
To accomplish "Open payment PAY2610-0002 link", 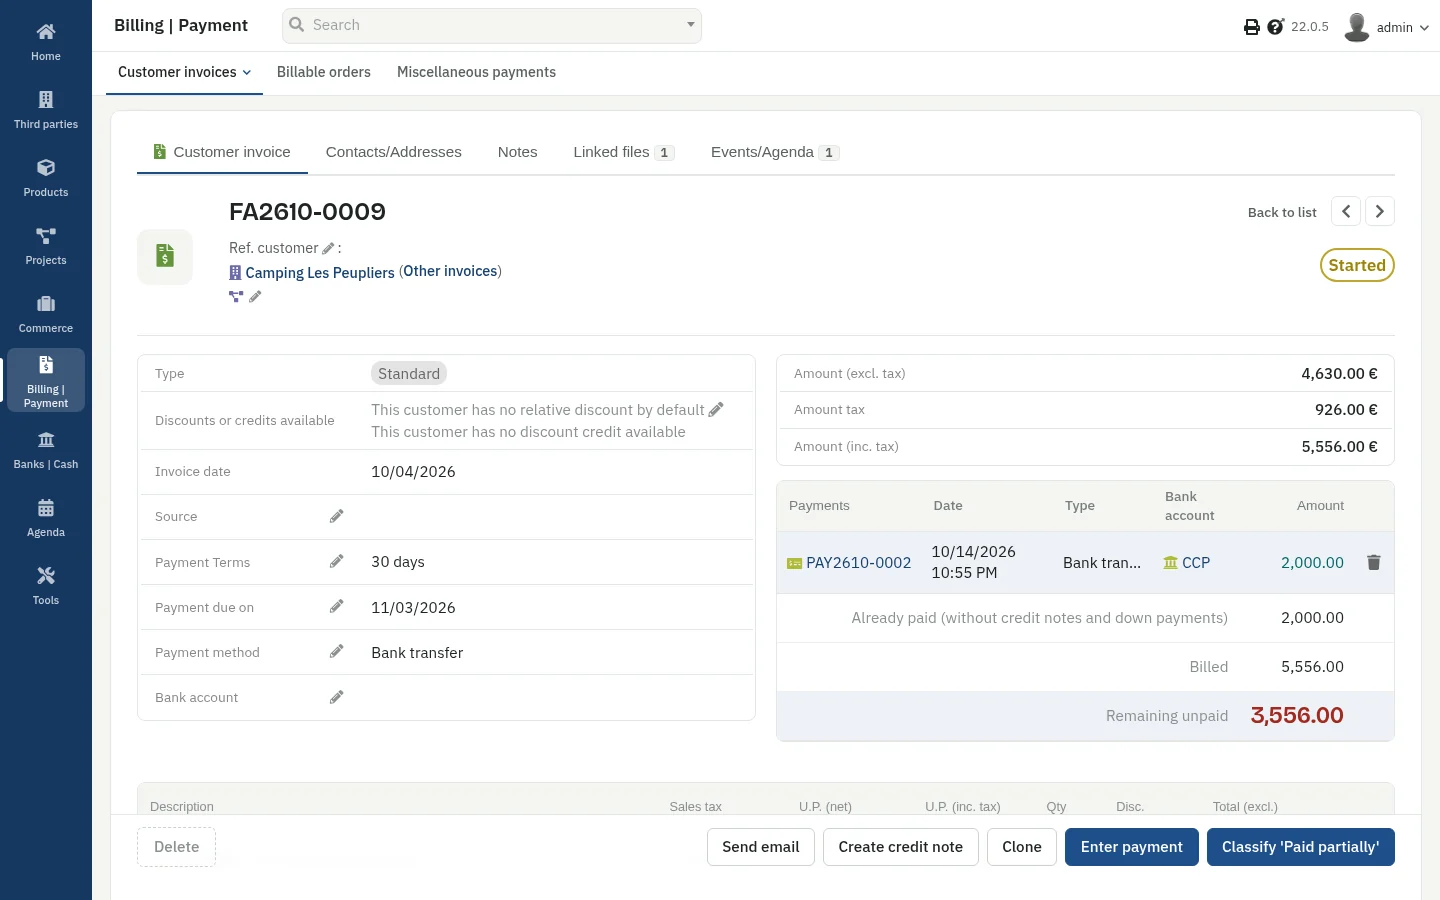I will click(x=850, y=563).
